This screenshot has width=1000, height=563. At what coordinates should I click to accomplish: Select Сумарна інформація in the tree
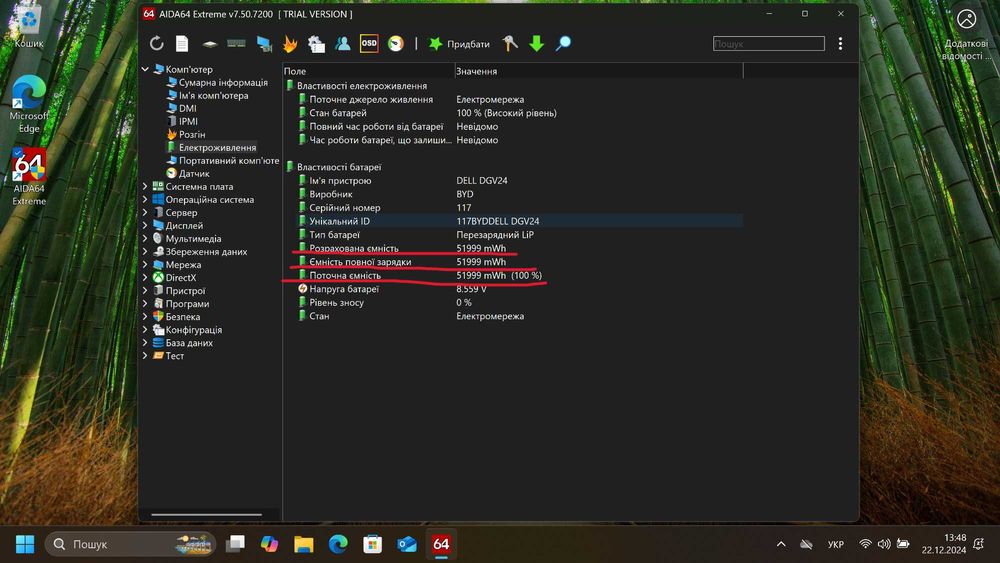pos(223,82)
